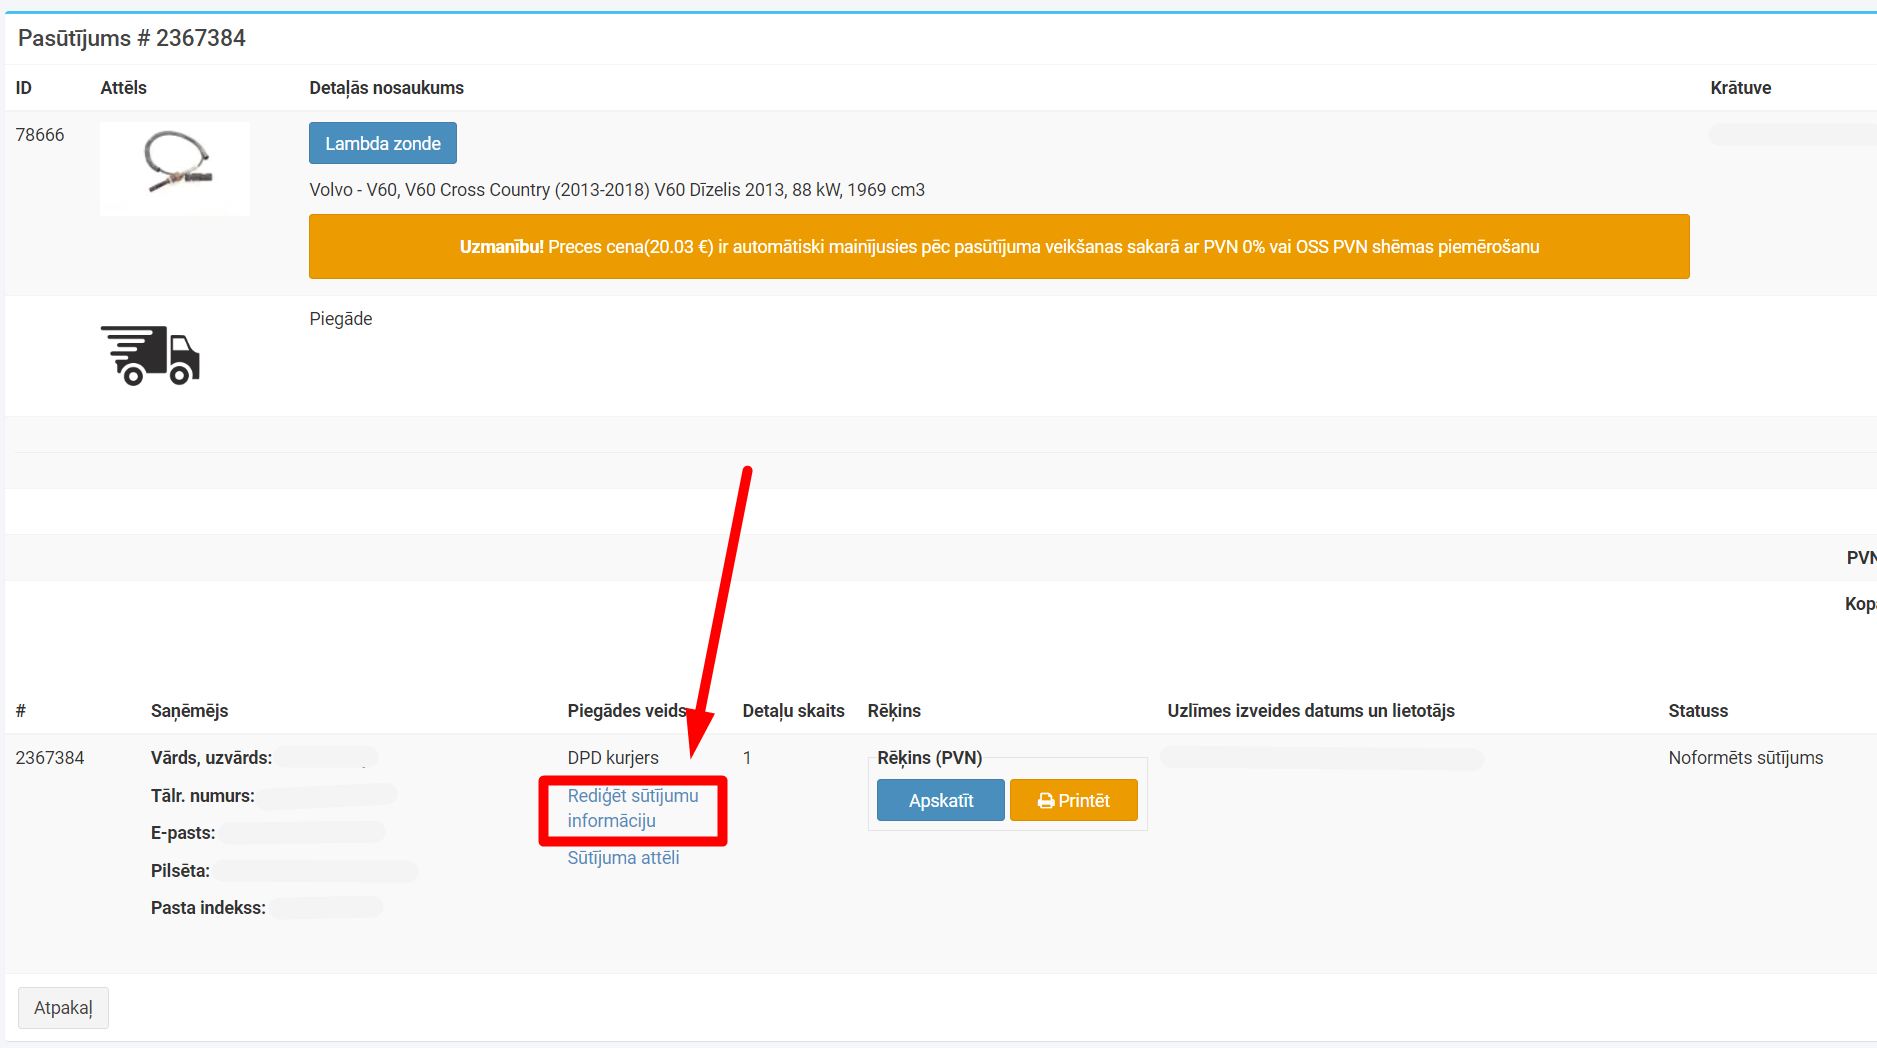The height and width of the screenshot is (1048, 1877).
Task: Open Rediģēt sūtījumu informāciju link
Action: (x=632, y=808)
